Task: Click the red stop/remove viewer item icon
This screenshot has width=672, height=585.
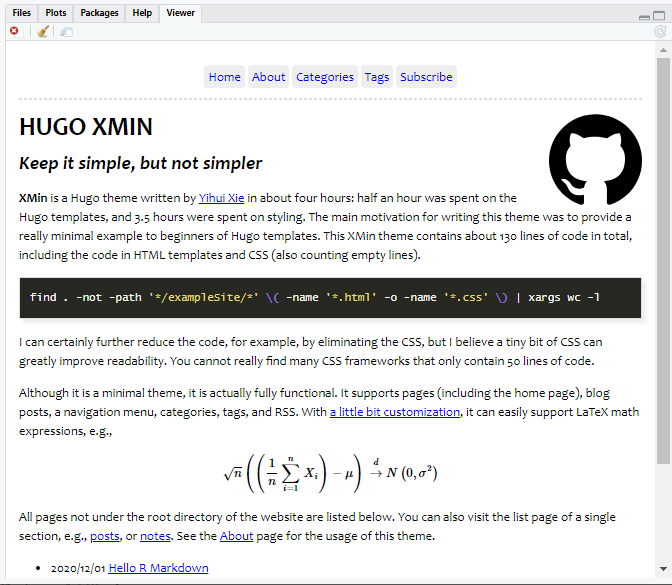Action: 14,31
